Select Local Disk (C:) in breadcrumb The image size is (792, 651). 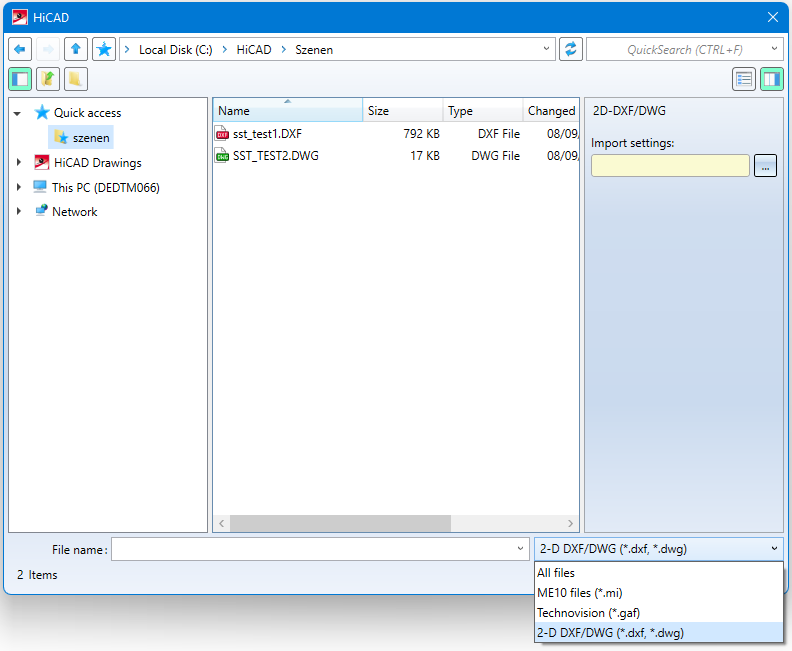point(176,49)
